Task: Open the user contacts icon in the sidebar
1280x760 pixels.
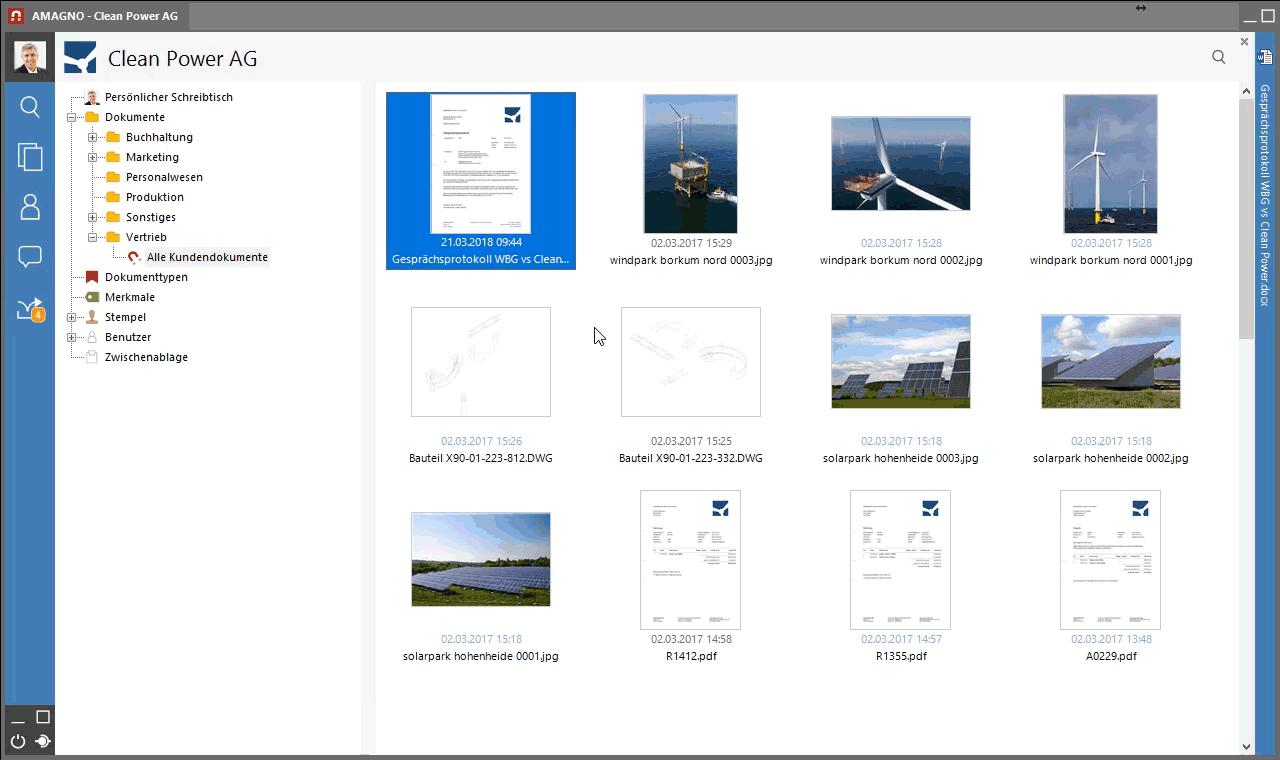Action: 30,207
